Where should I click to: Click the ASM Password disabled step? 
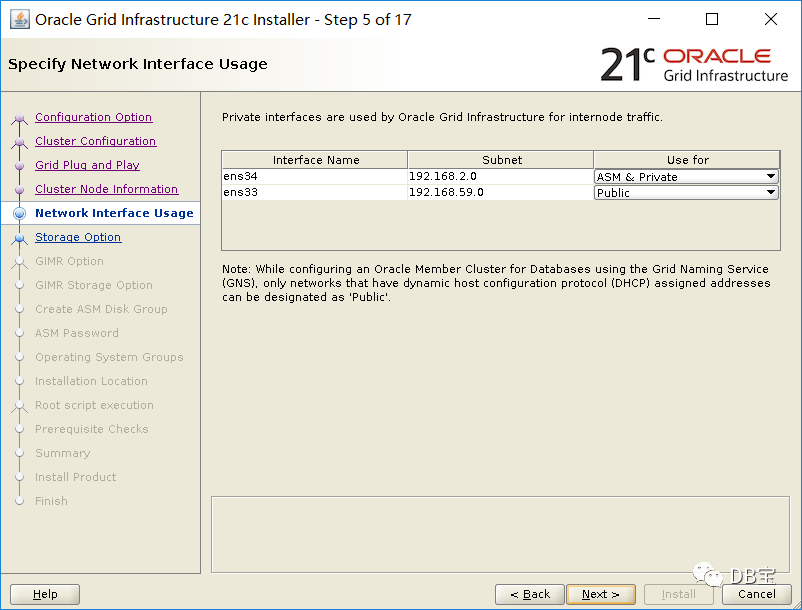pos(77,333)
